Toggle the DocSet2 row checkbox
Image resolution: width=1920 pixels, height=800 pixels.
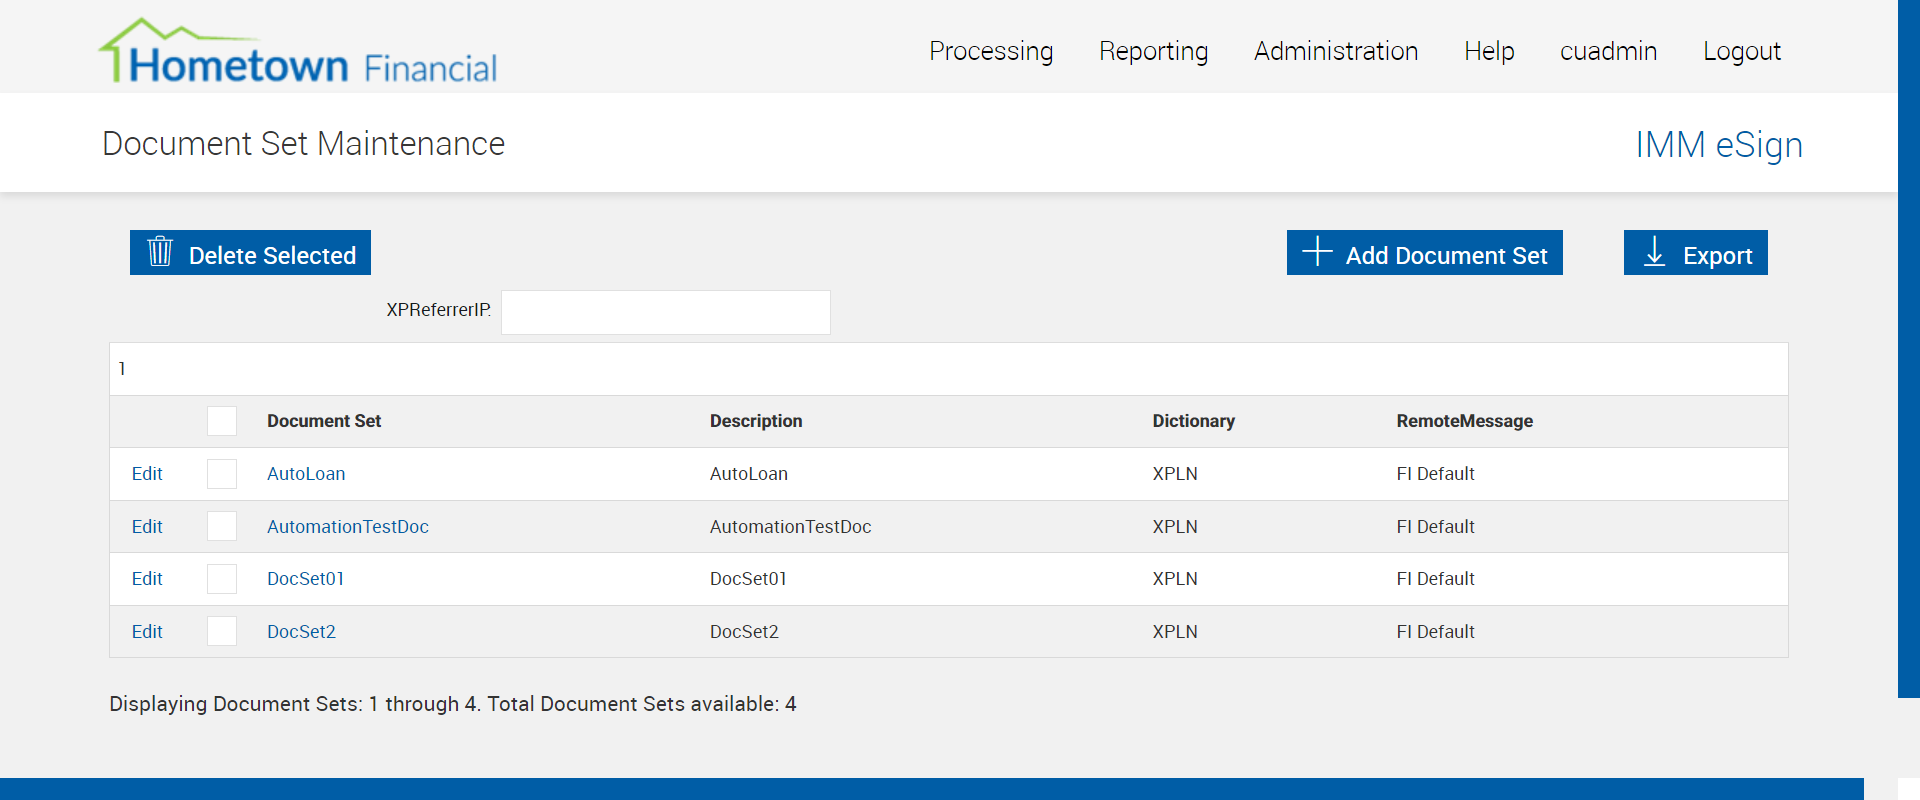pyautogui.click(x=222, y=631)
